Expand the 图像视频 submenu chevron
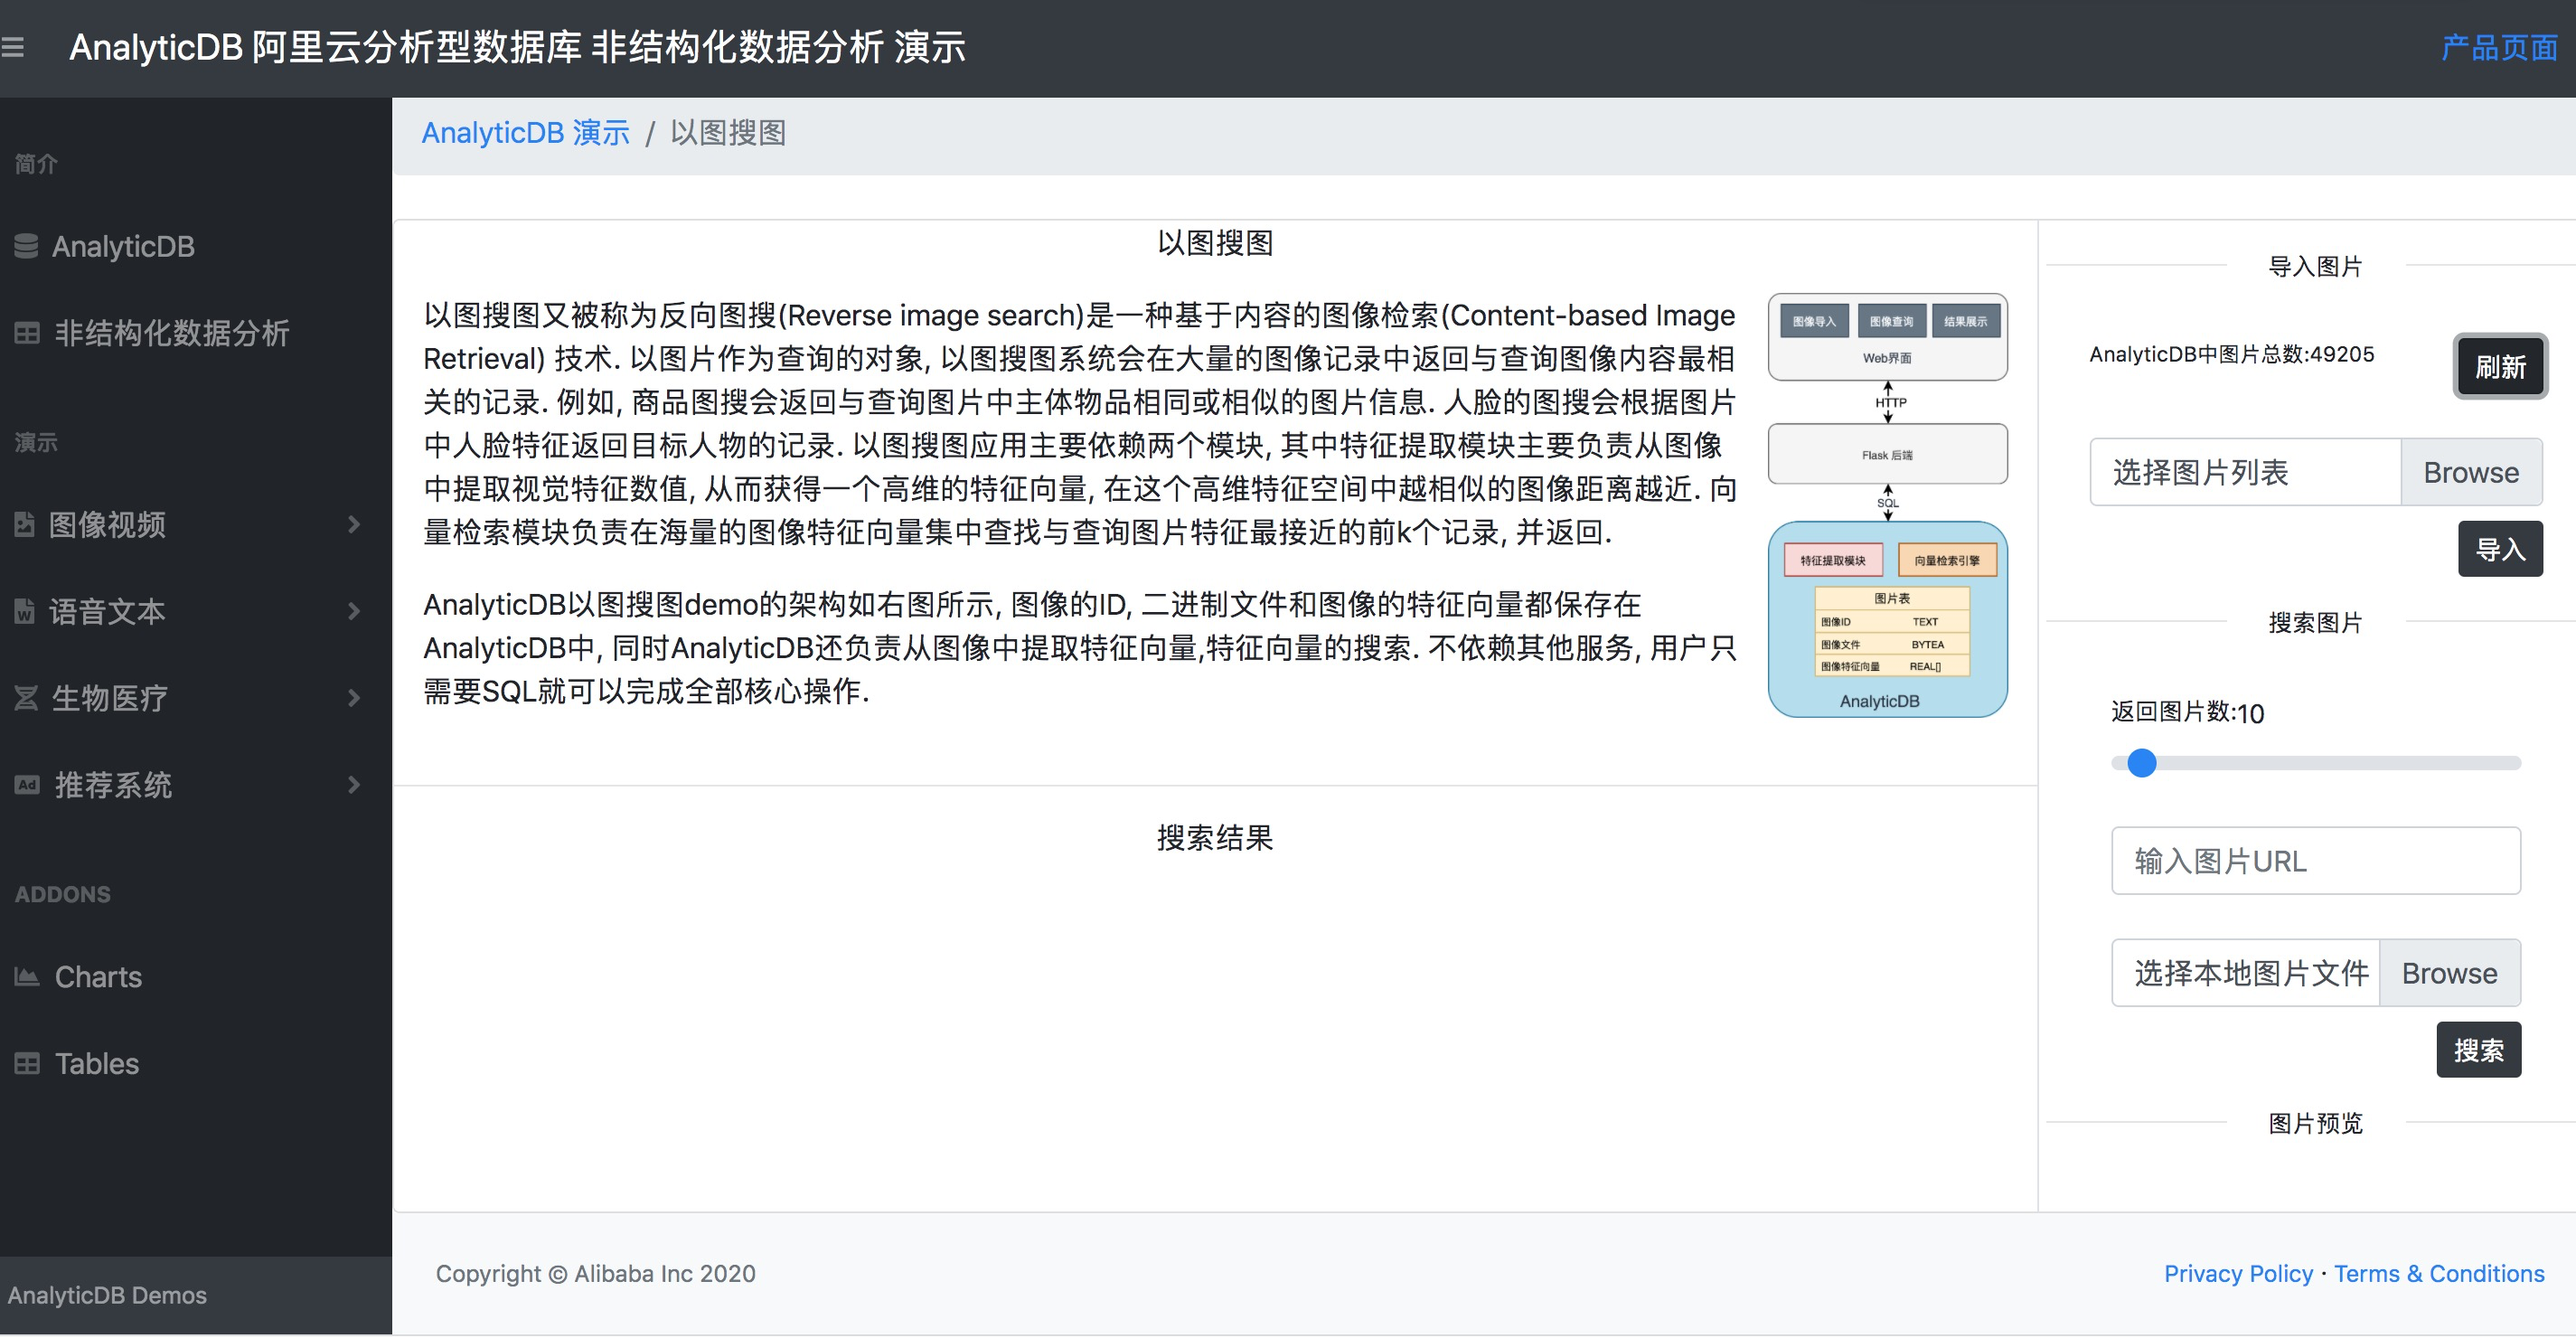Viewport: 2576px width, 1338px height. [354, 524]
